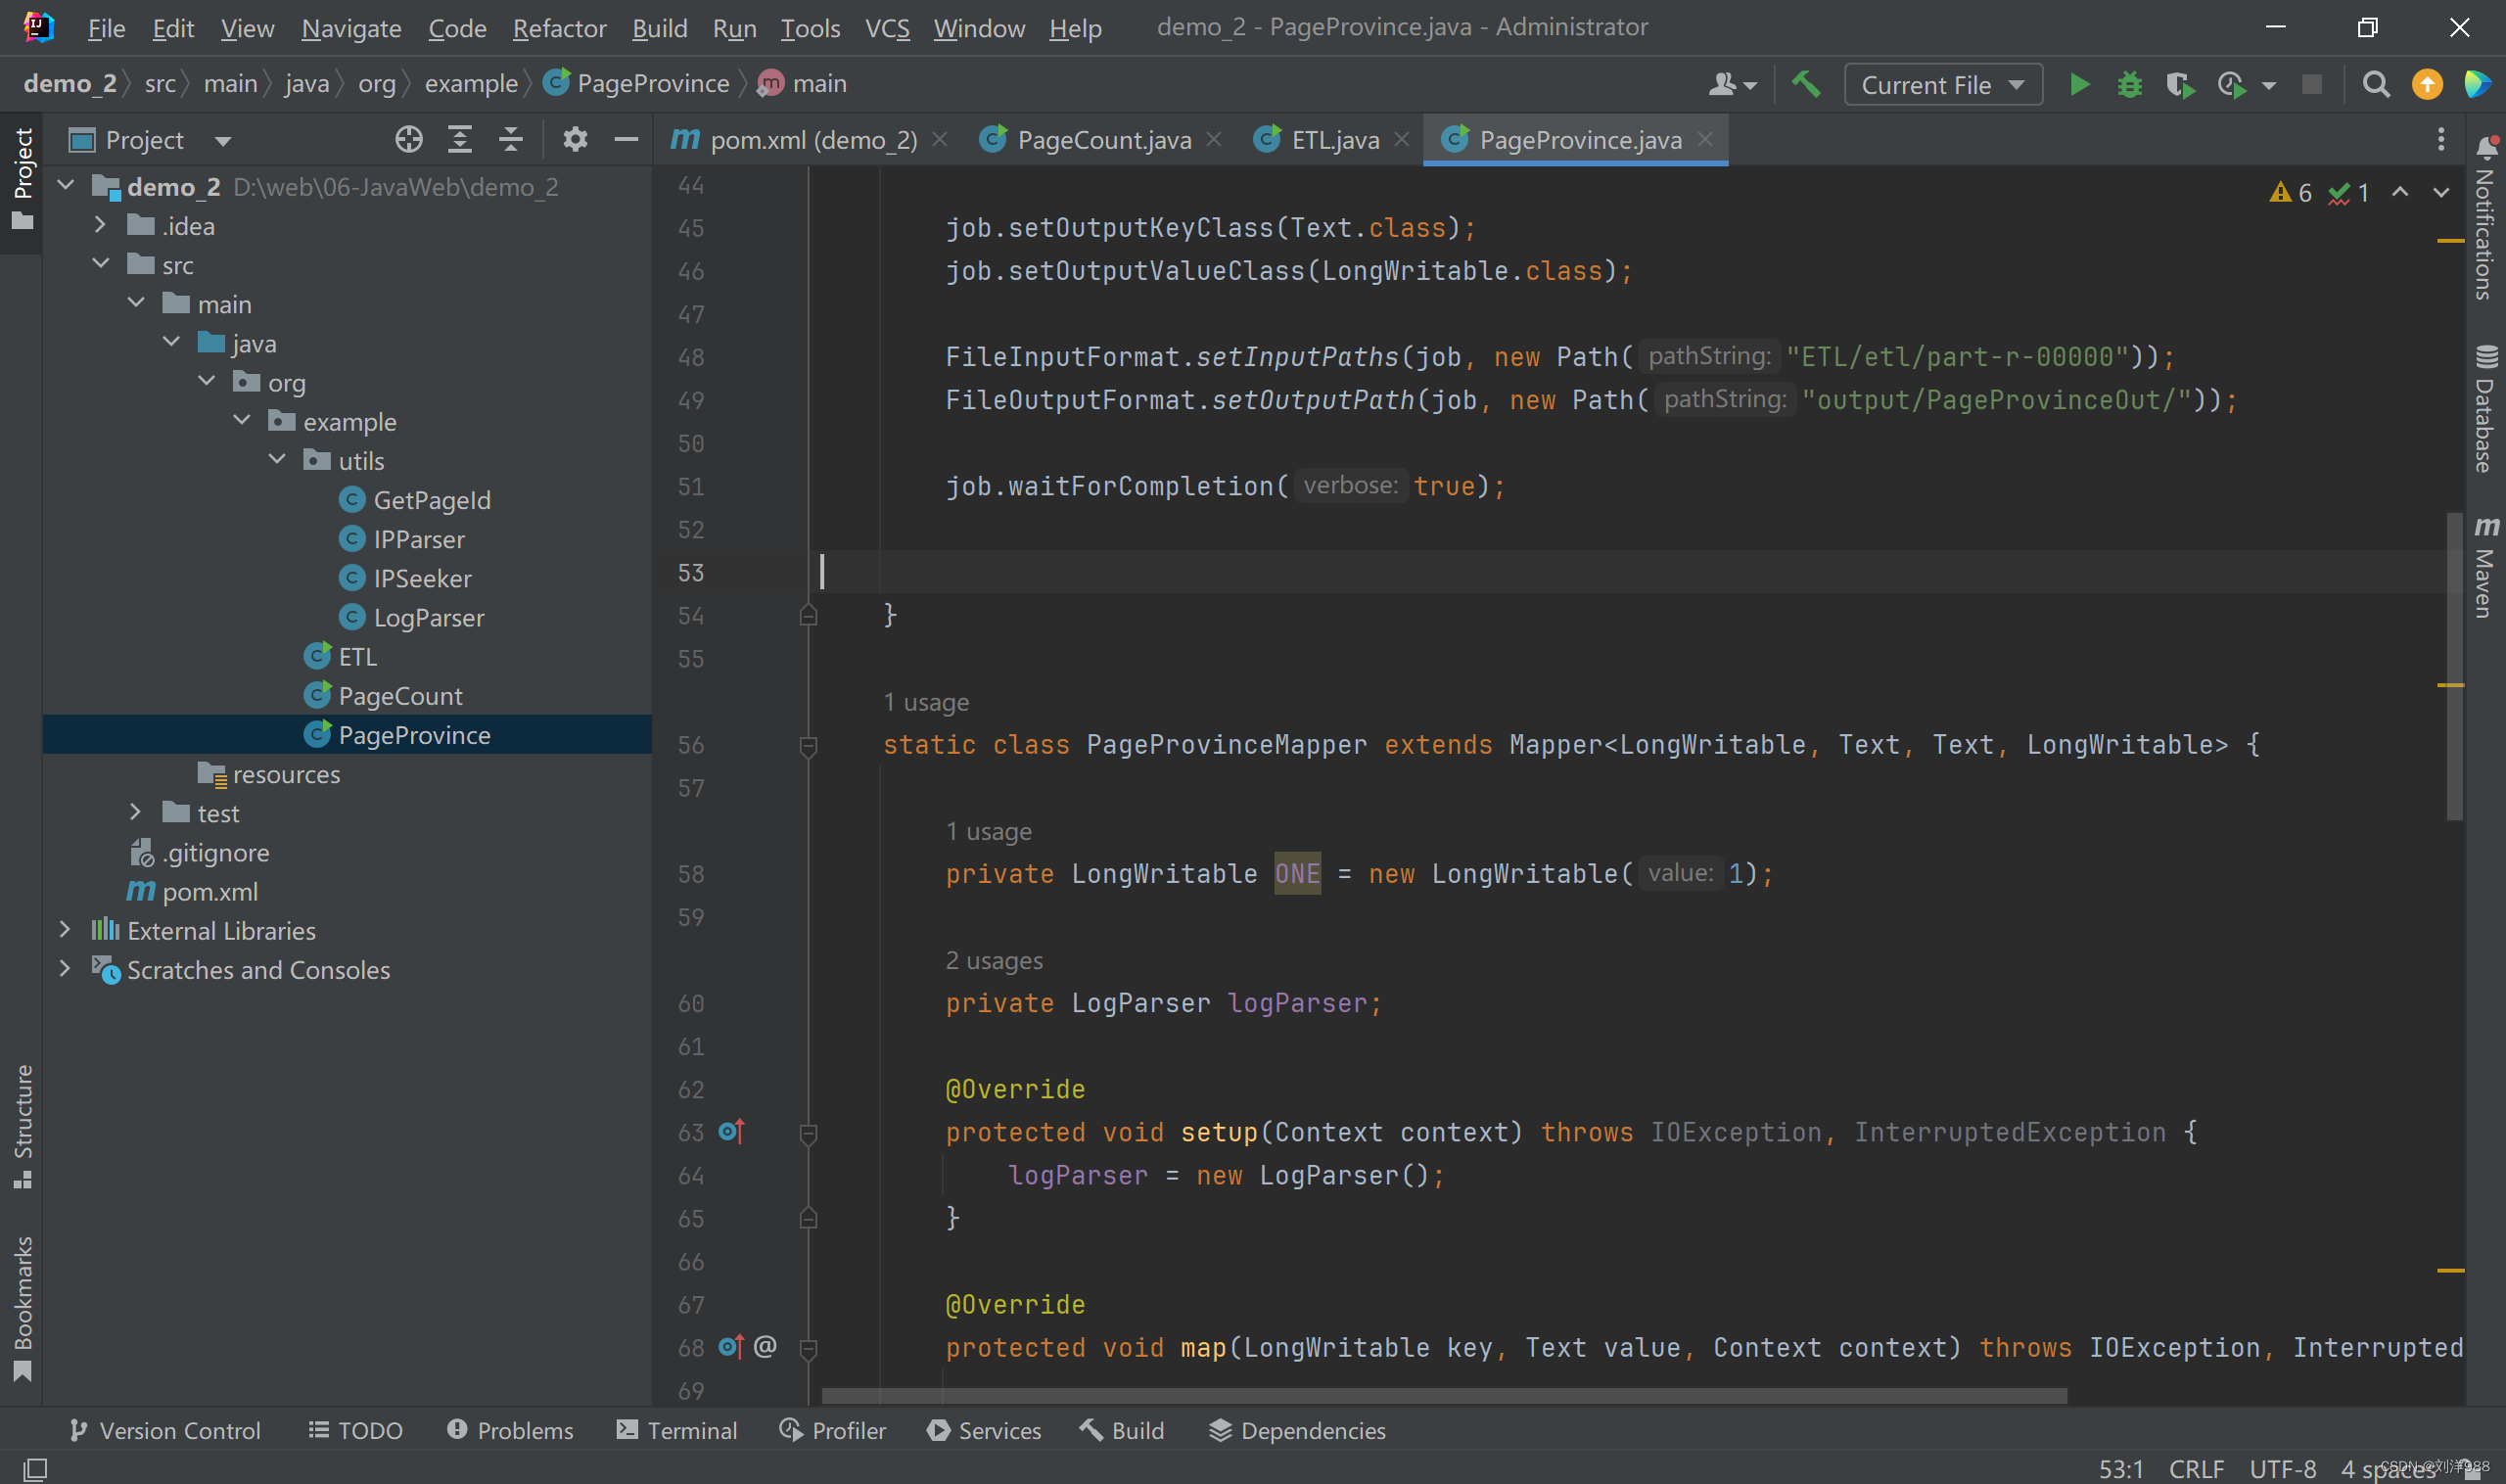The width and height of the screenshot is (2506, 1484).
Task: Open Version Control tool window
Action: tap(166, 1430)
